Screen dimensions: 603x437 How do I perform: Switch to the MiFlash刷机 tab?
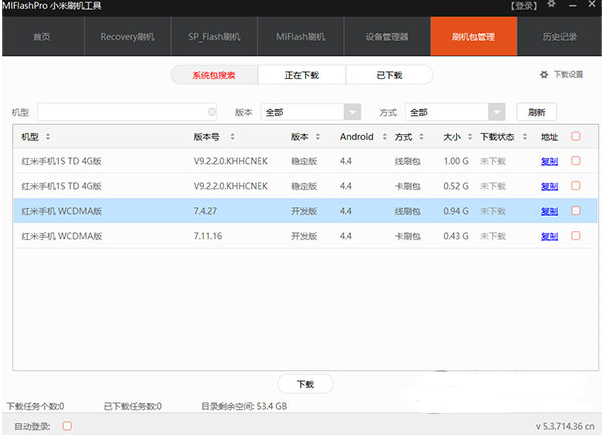point(300,37)
